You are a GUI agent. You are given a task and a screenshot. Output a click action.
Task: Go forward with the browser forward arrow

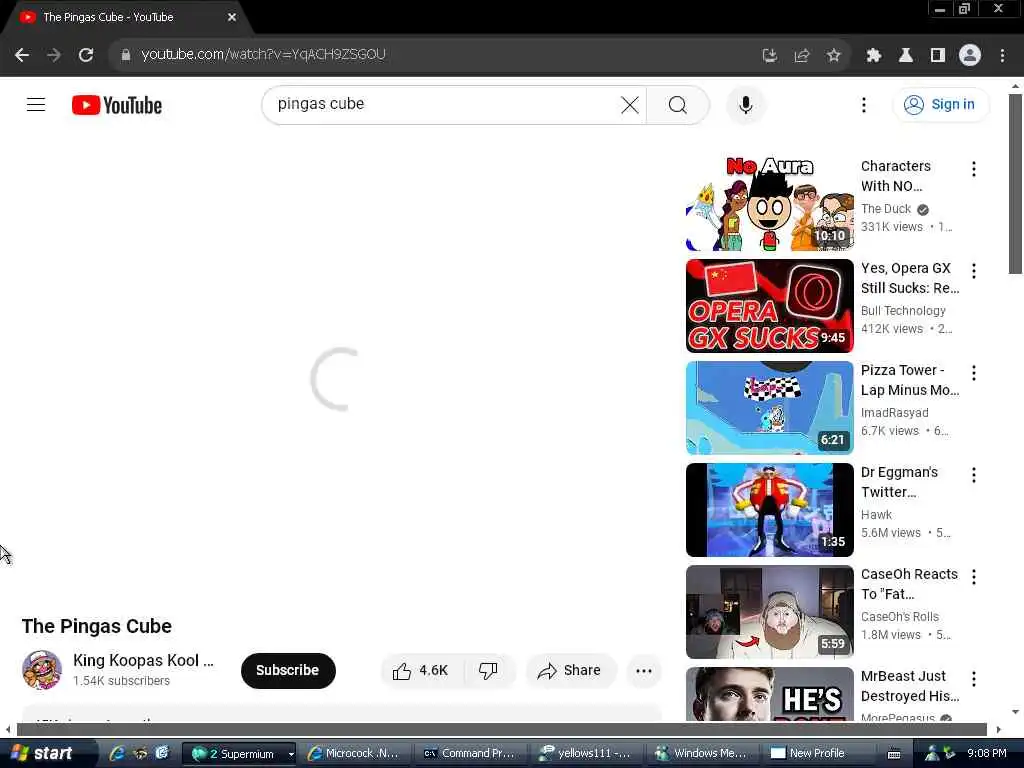tap(54, 56)
